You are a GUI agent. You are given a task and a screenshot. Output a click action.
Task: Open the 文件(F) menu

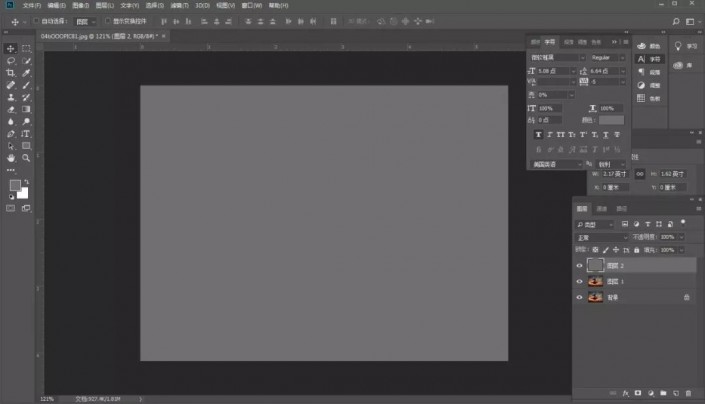[32, 5]
